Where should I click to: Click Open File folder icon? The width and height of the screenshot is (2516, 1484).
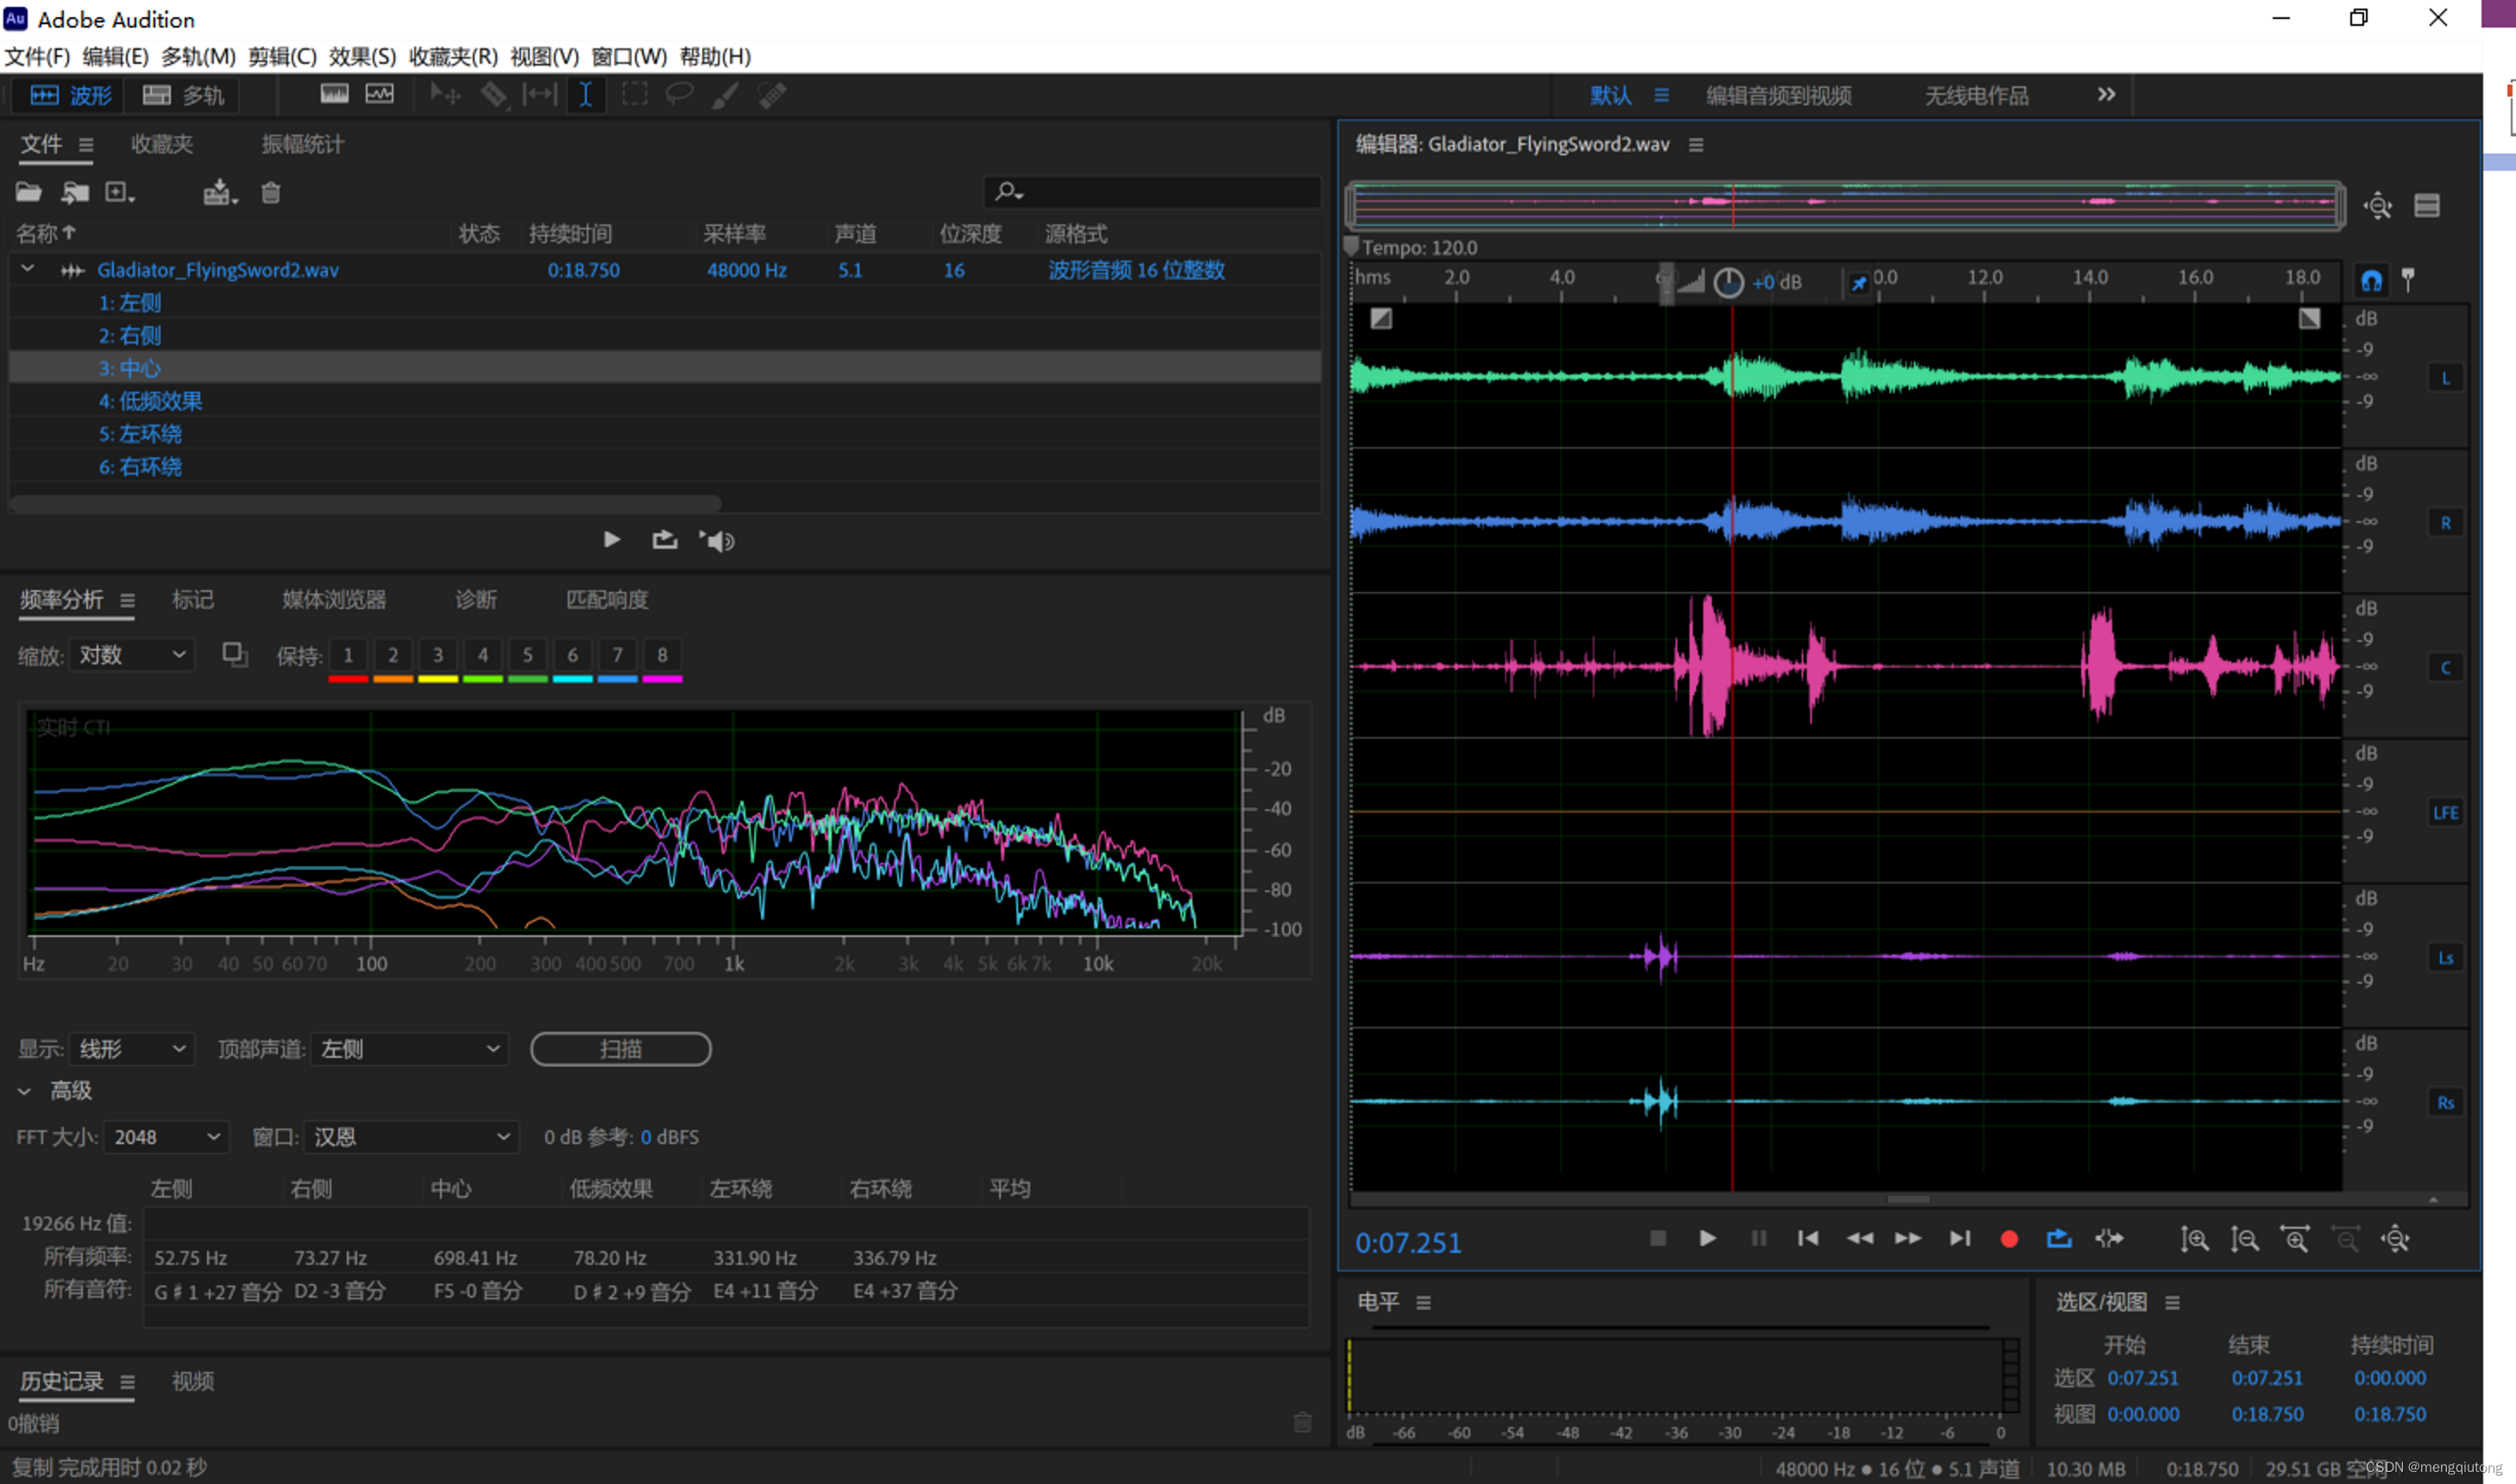click(x=28, y=192)
